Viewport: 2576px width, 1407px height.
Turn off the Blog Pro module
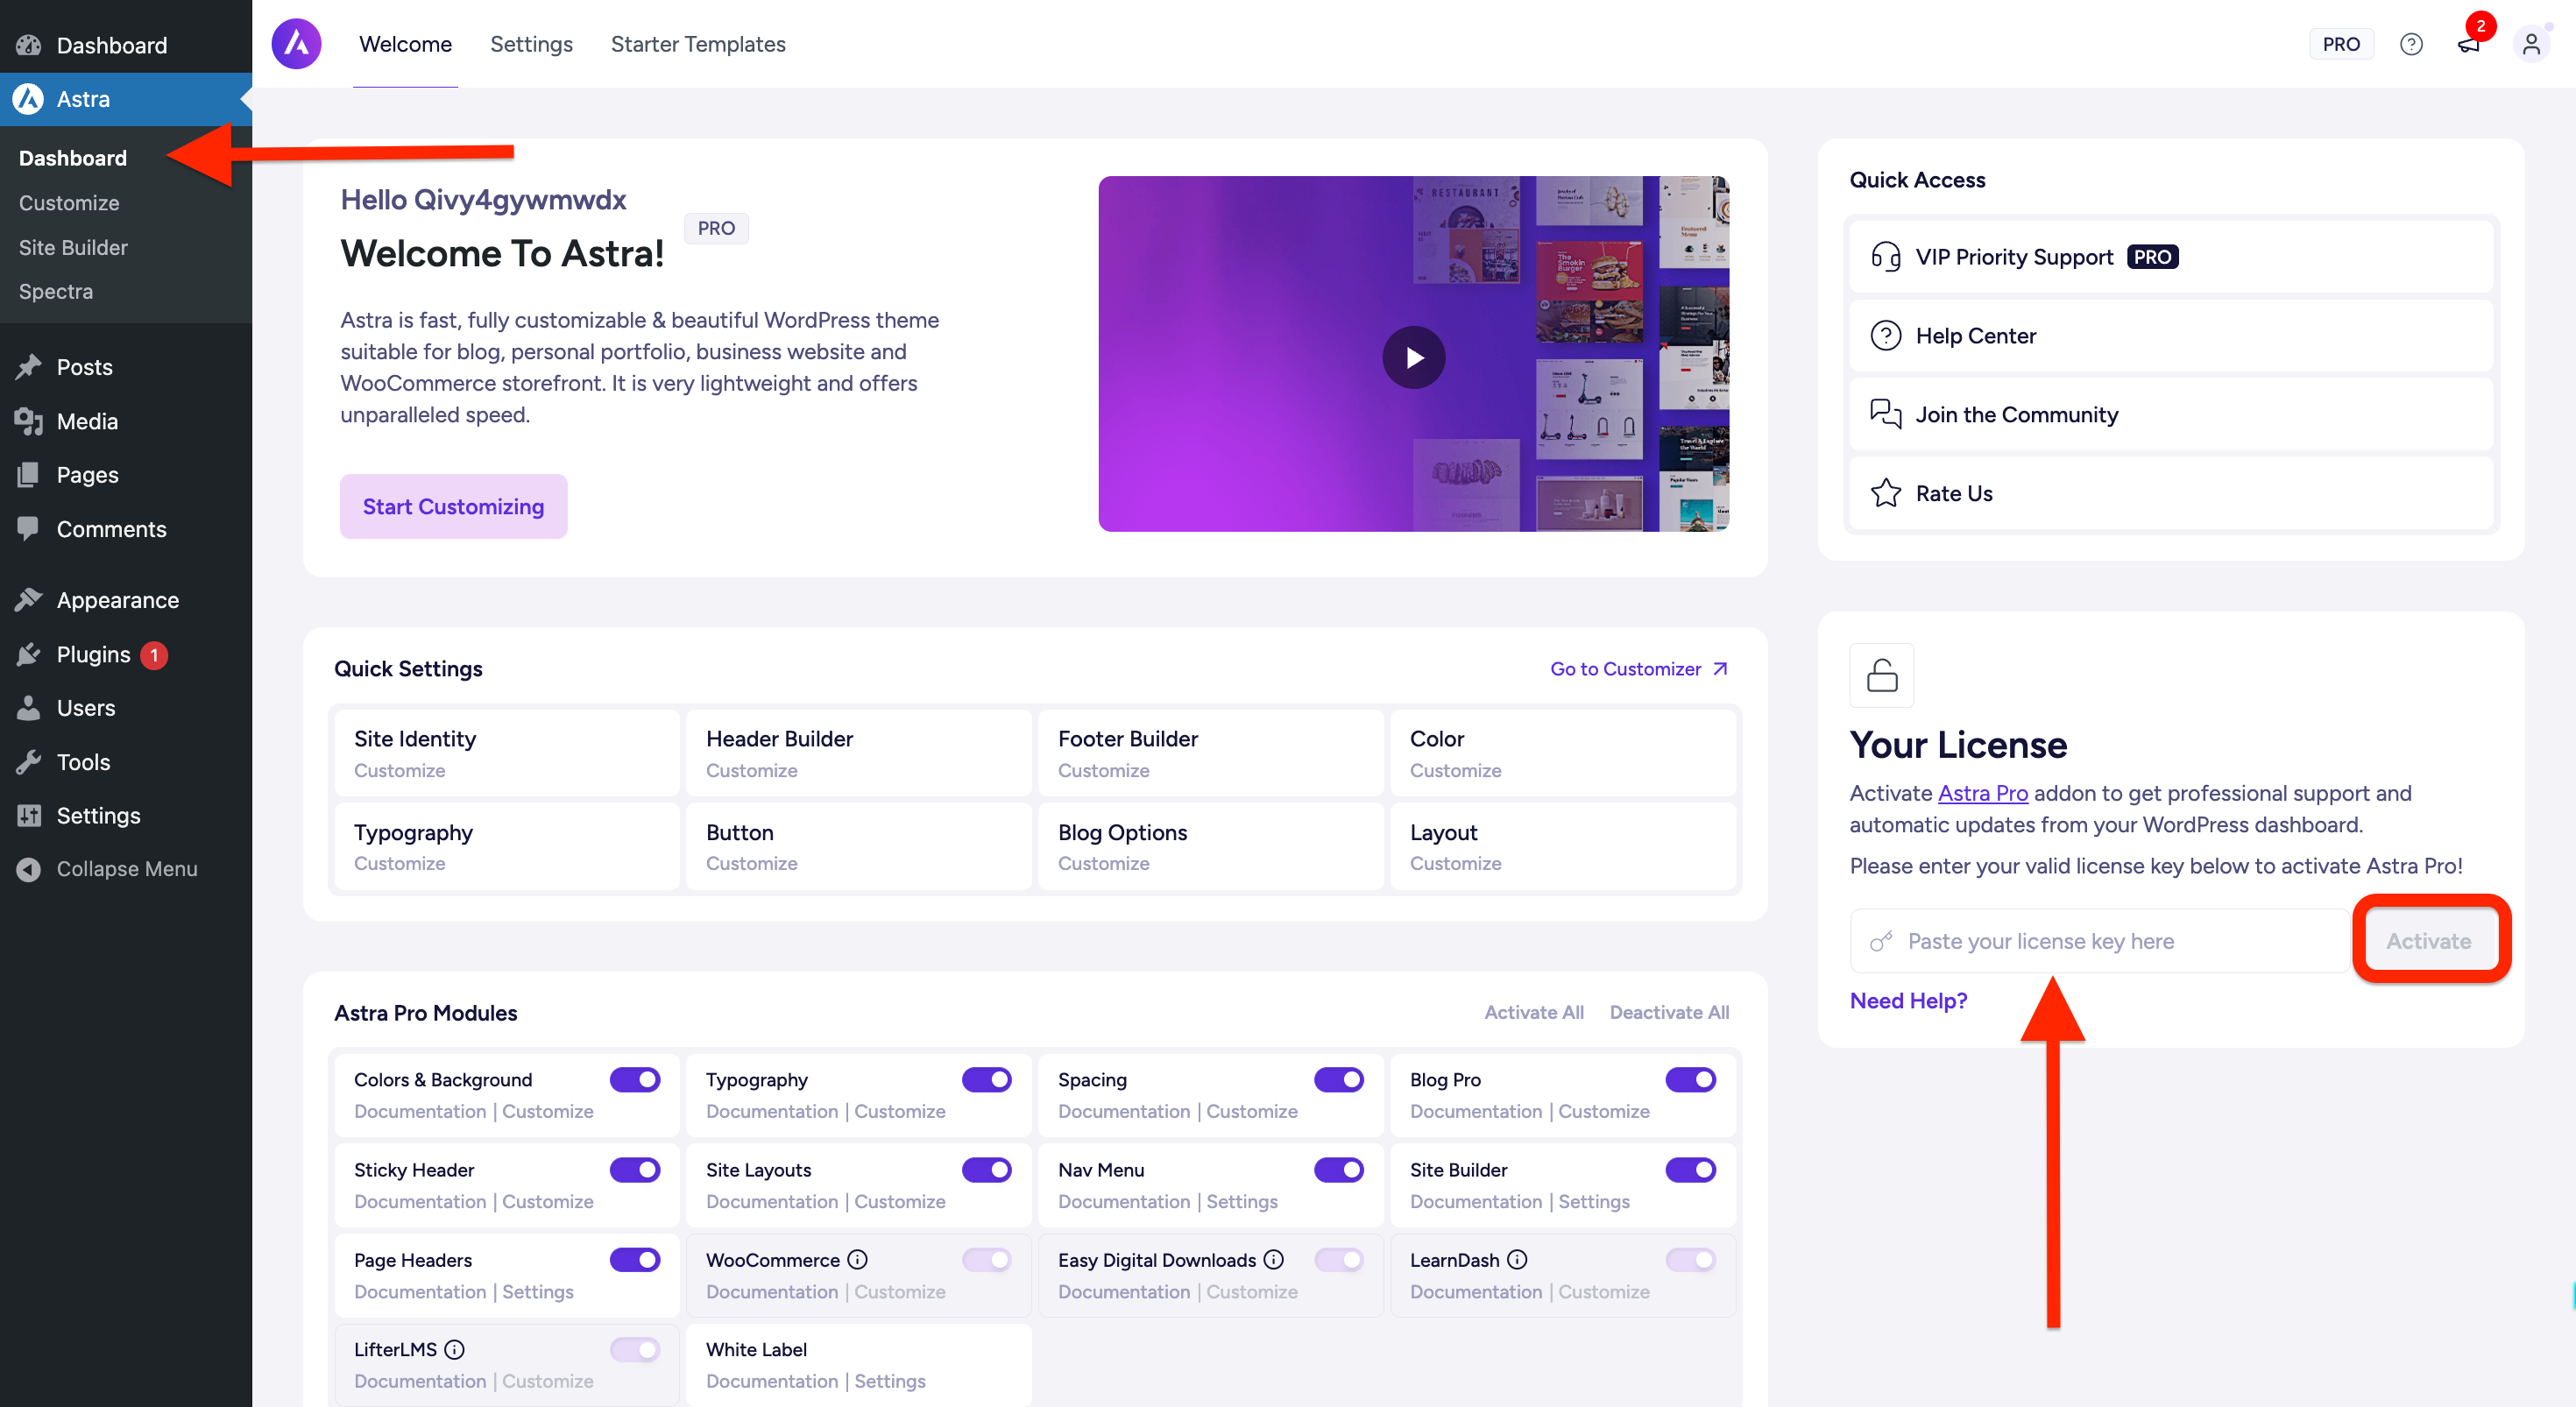click(x=1690, y=1079)
